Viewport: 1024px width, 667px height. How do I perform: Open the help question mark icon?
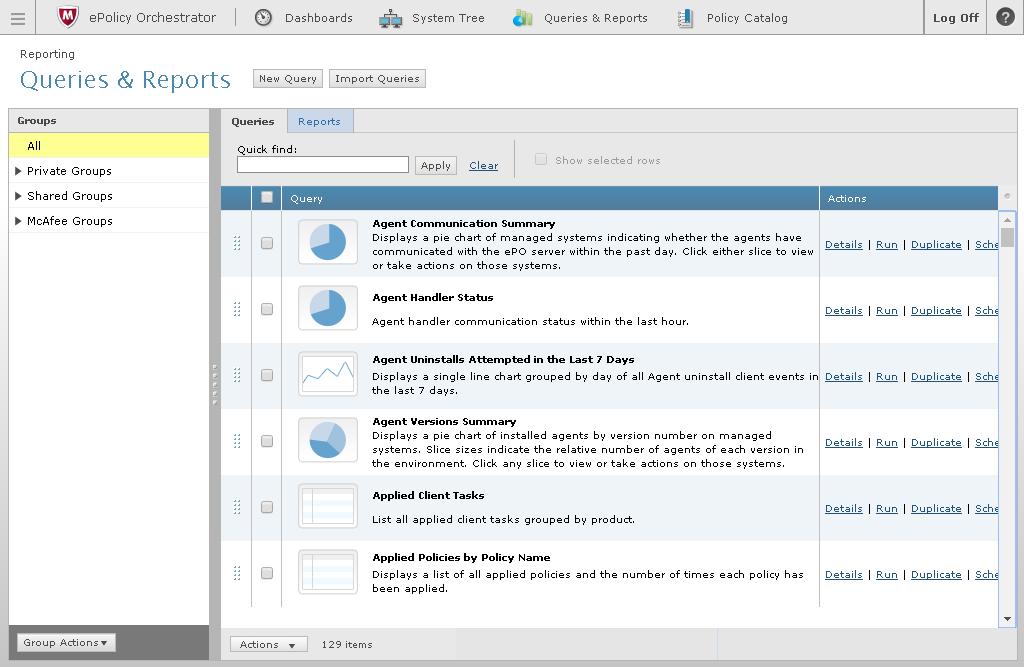click(1005, 17)
